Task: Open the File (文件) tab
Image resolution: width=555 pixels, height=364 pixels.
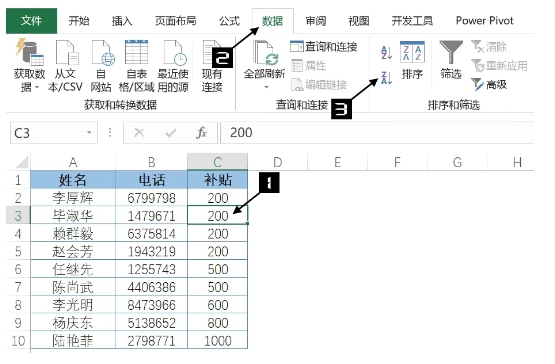Action: (x=32, y=21)
